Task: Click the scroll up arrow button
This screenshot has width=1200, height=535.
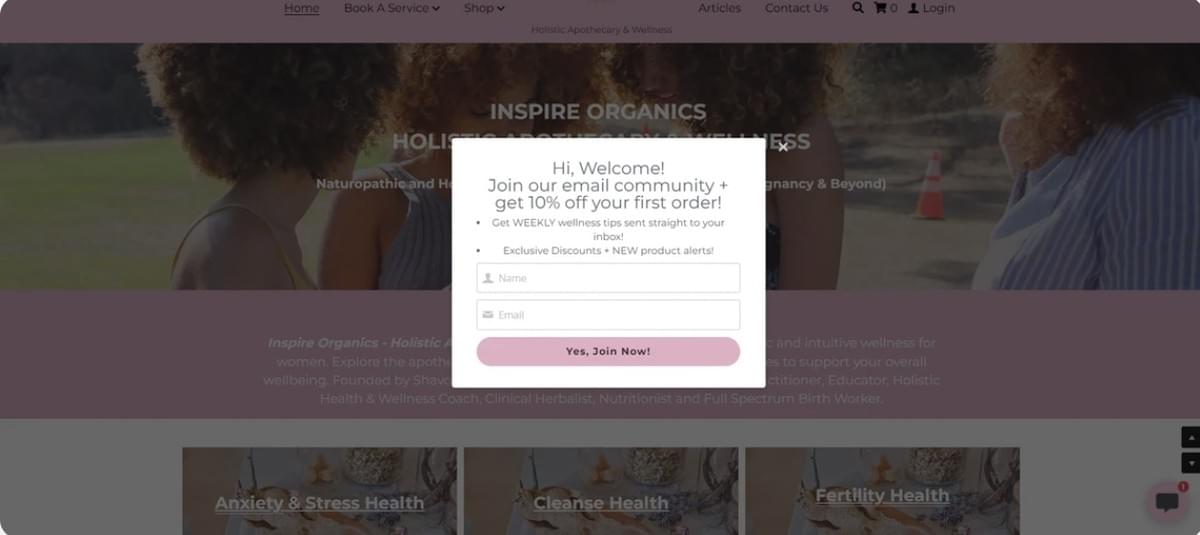Action: 1191,438
